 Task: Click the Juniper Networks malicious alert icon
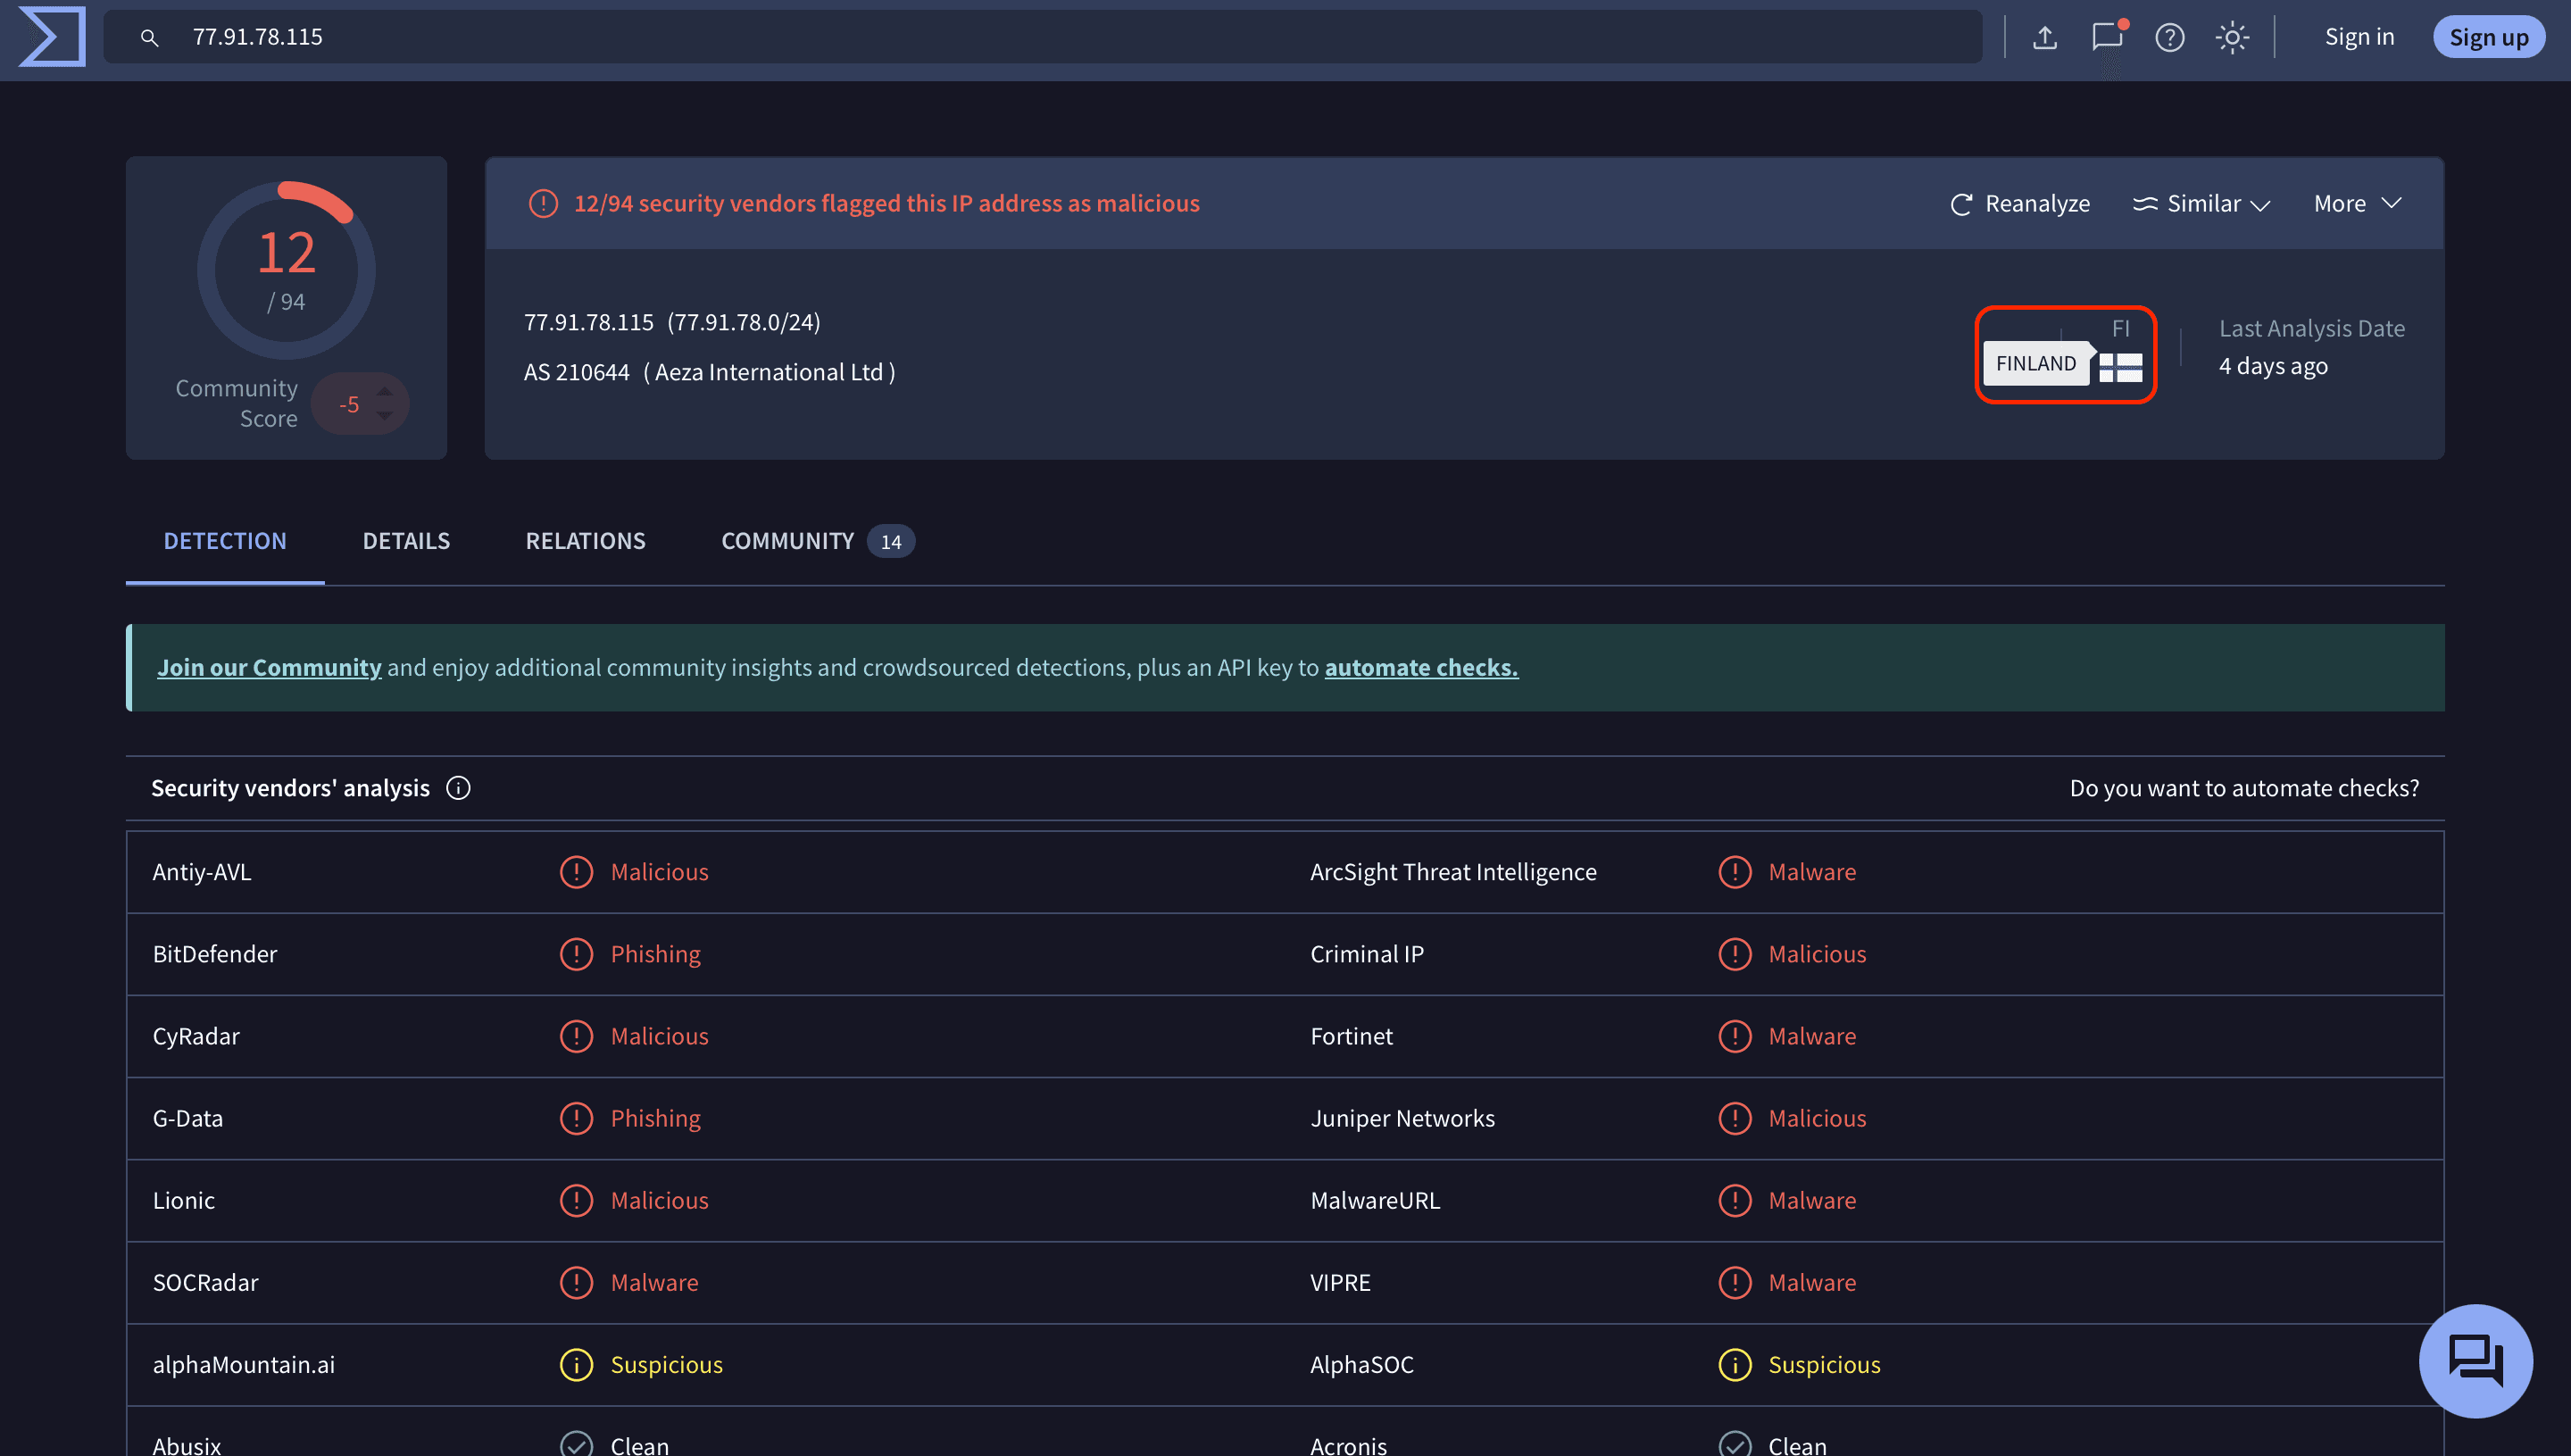1734,1118
